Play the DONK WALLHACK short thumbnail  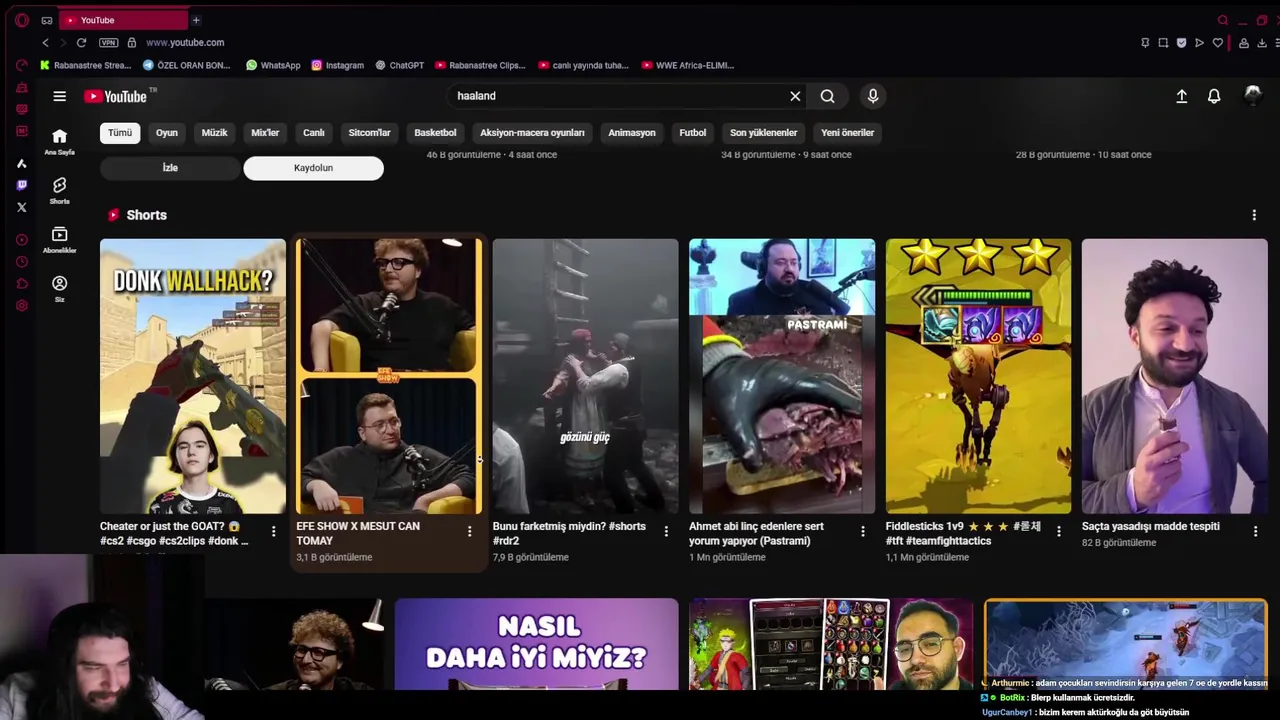pyautogui.click(x=193, y=376)
